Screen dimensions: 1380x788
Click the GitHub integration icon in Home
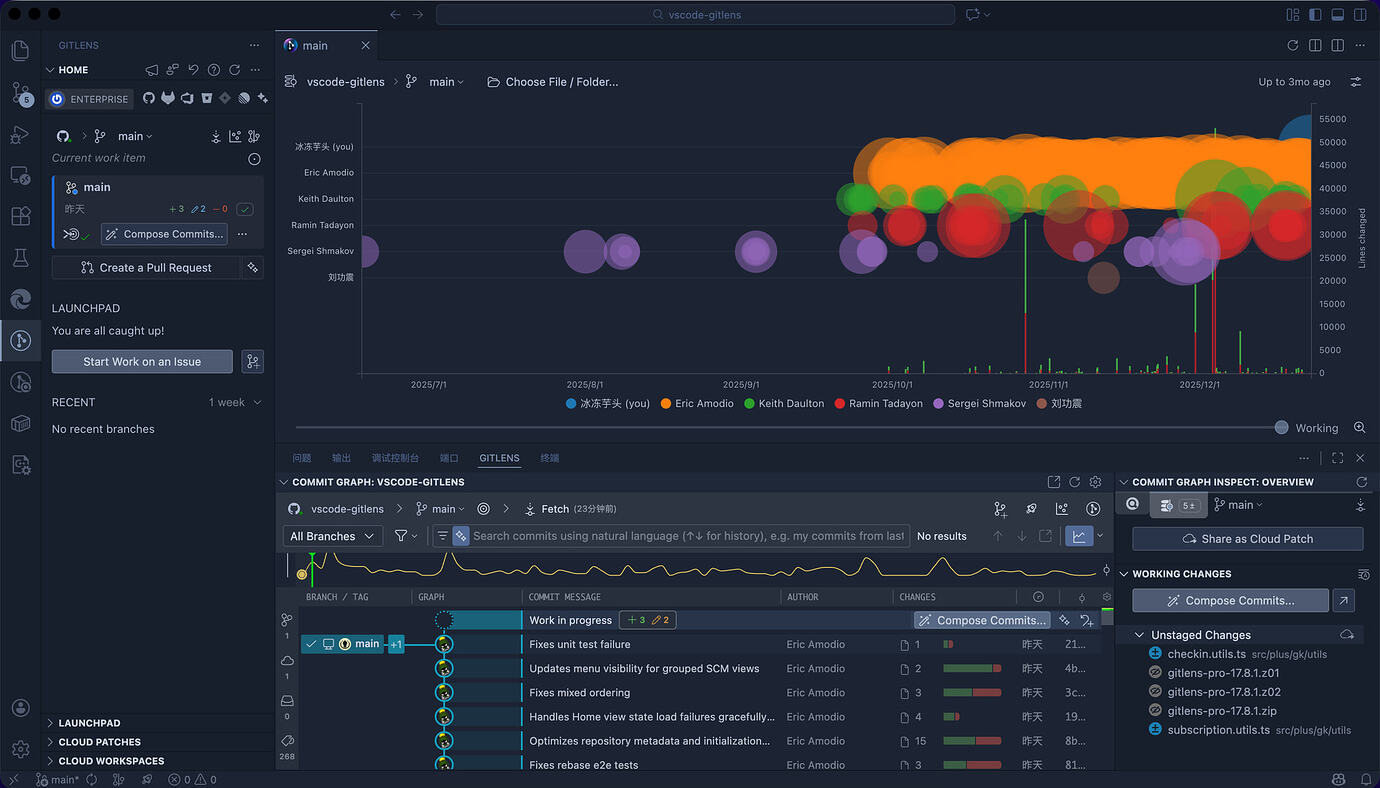pyautogui.click(x=149, y=98)
